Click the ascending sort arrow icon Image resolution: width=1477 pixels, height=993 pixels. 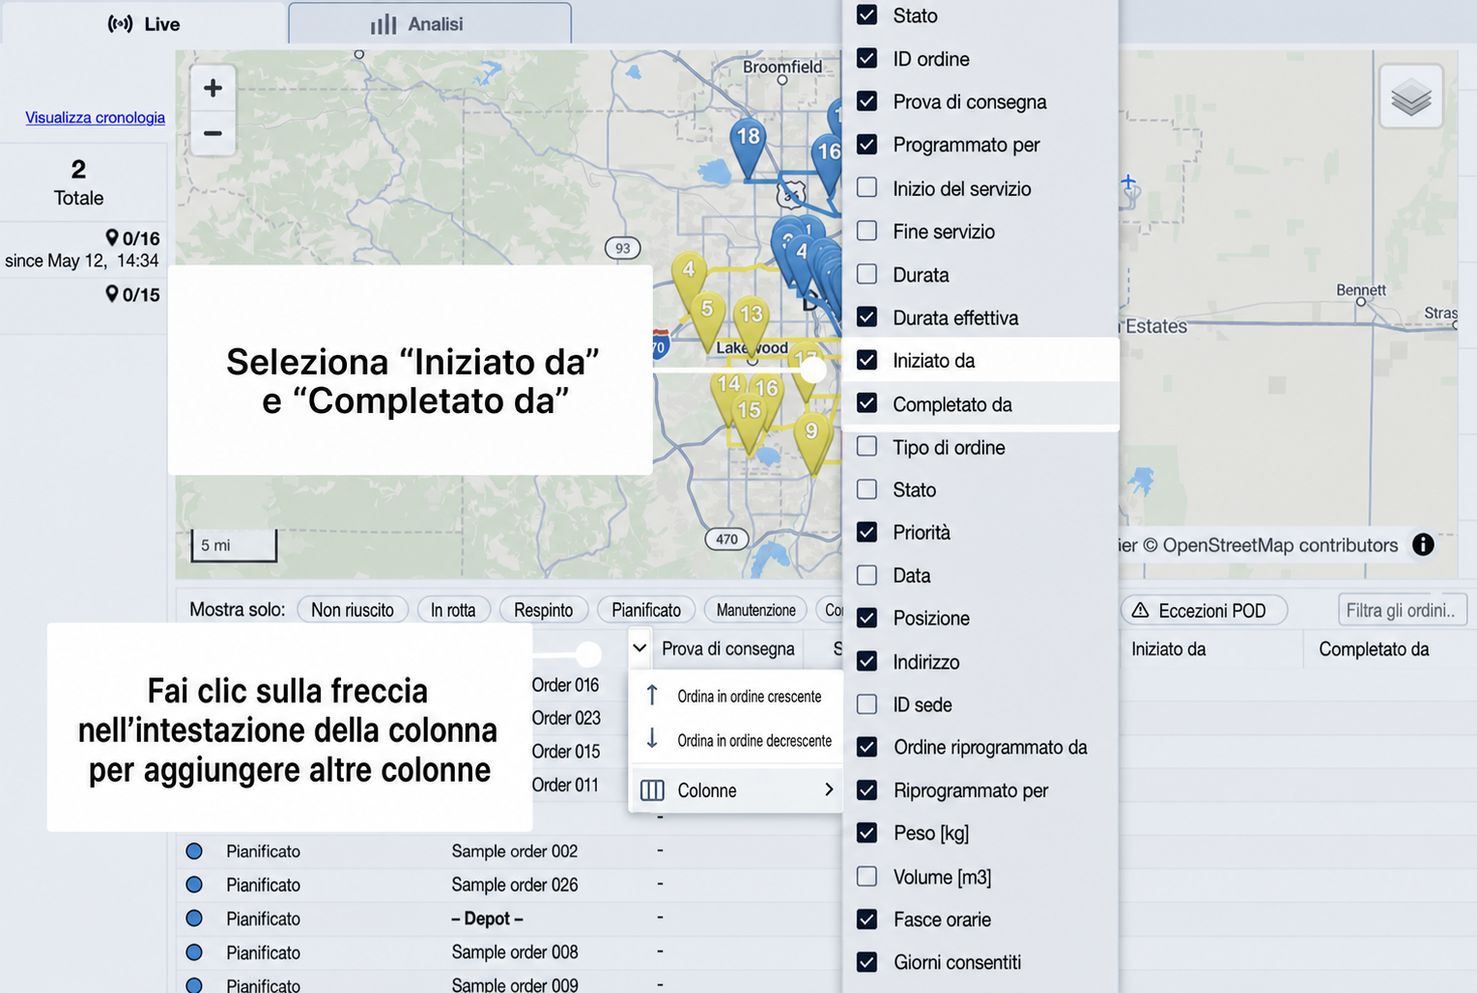tap(652, 695)
